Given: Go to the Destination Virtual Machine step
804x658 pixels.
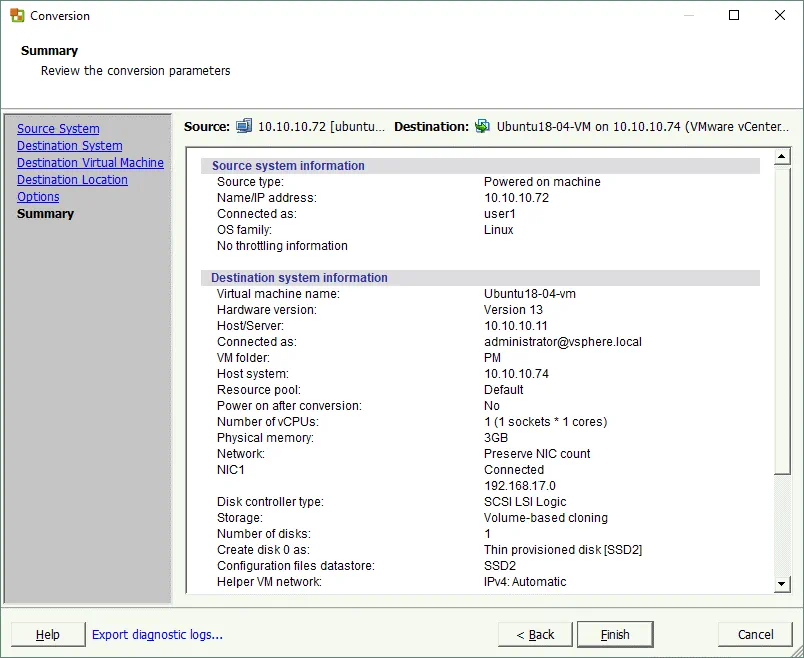Looking at the screenshot, I should [90, 162].
